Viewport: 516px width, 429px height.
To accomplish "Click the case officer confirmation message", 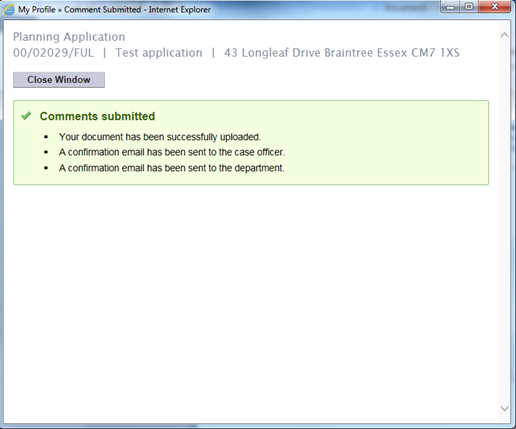I will pos(172,152).
